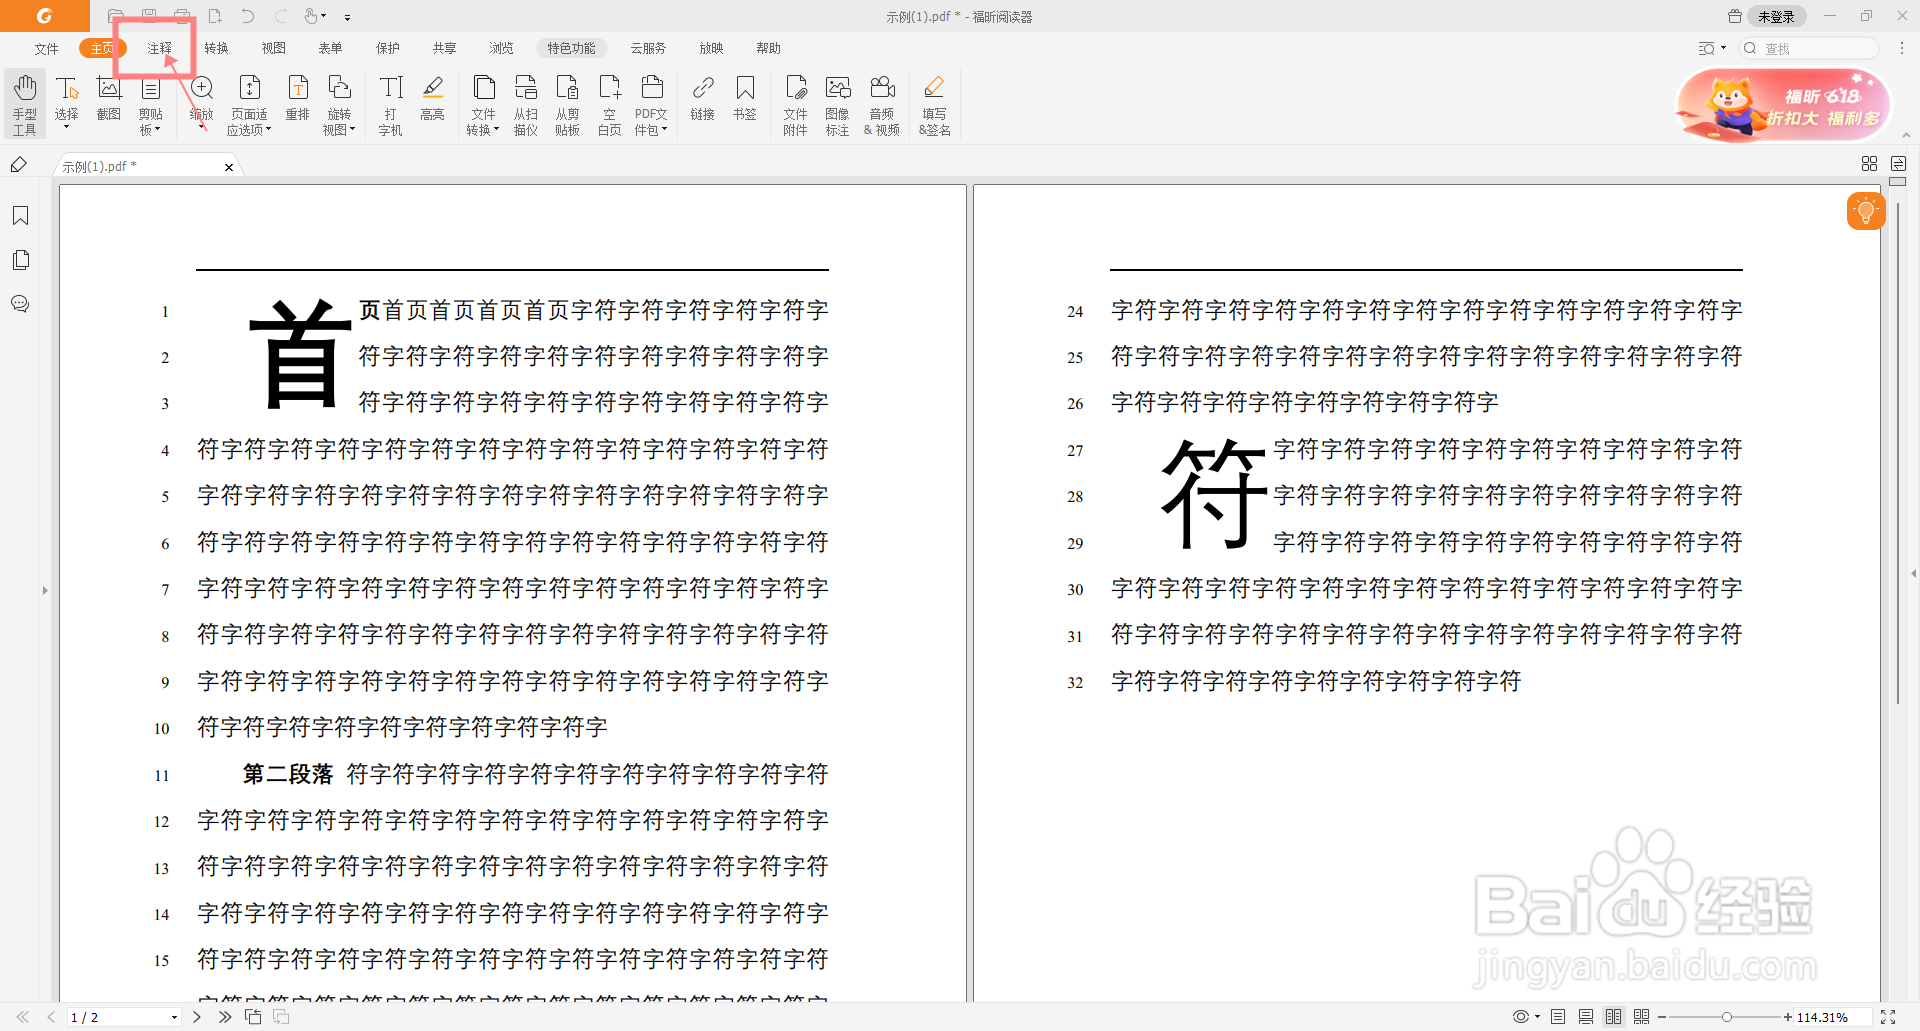Click the Reflow tool (重排)
The height and width of the screenshot is (1031, 1920).
point(298,98)
